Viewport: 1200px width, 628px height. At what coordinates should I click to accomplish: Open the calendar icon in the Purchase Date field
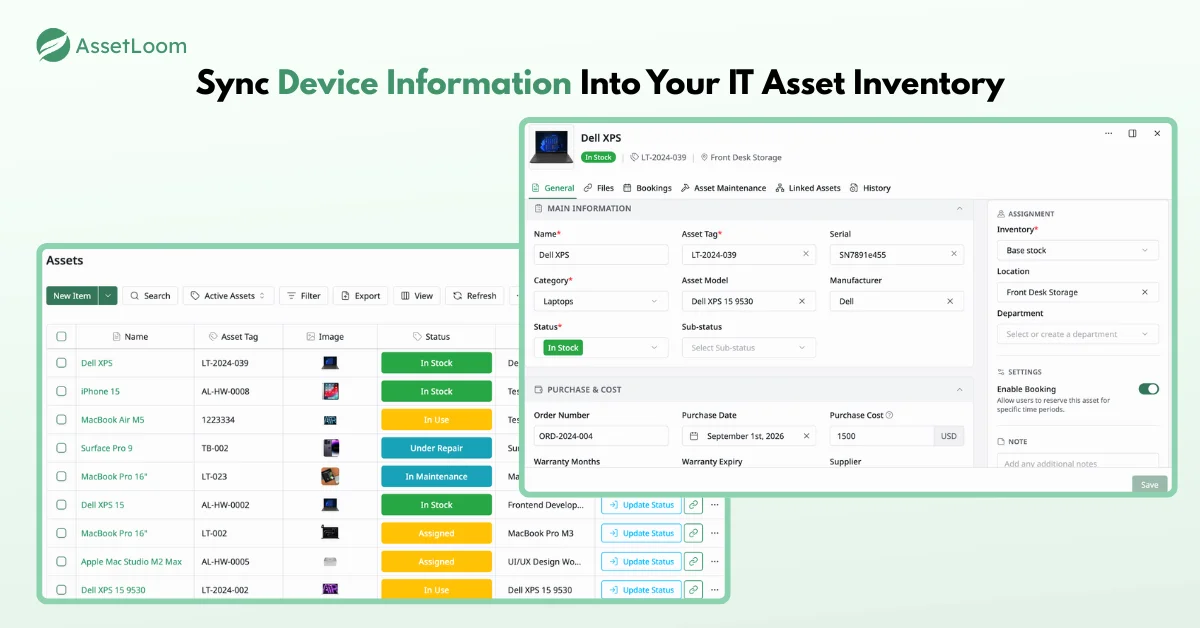[695, 436]
